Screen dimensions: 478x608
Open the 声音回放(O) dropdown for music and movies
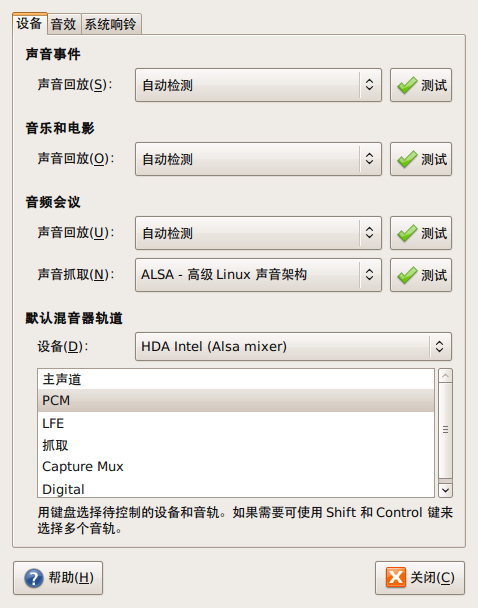[x=258, y=159]
